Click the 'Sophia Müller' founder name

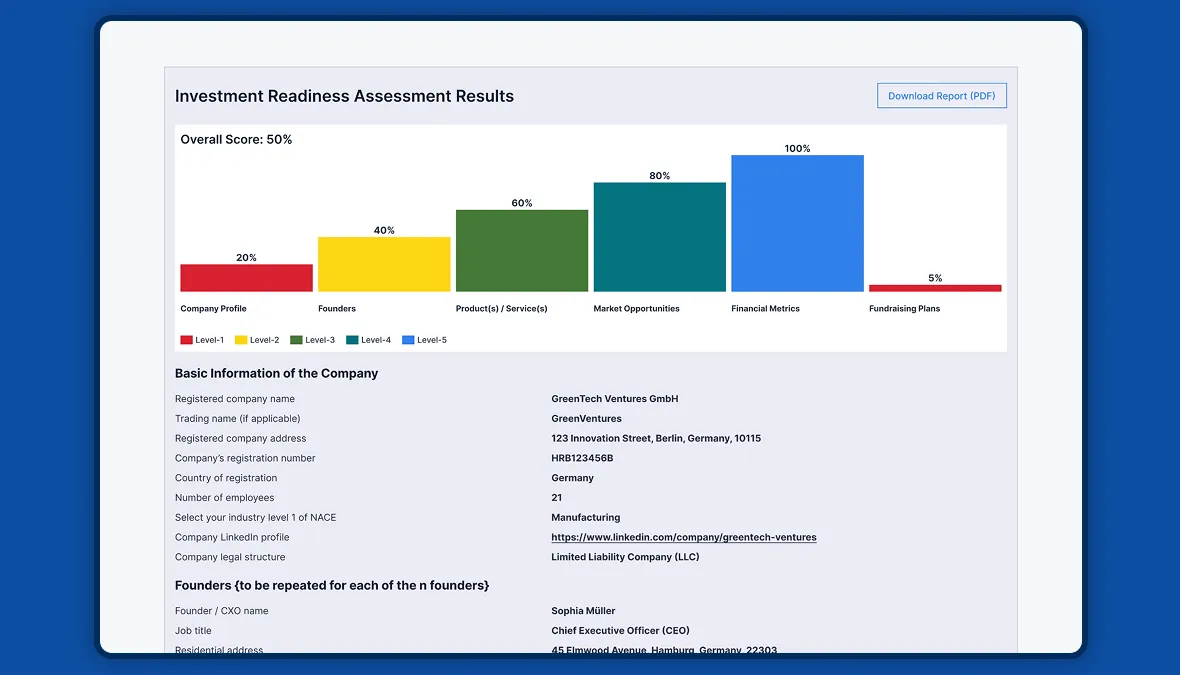point(582,611)
